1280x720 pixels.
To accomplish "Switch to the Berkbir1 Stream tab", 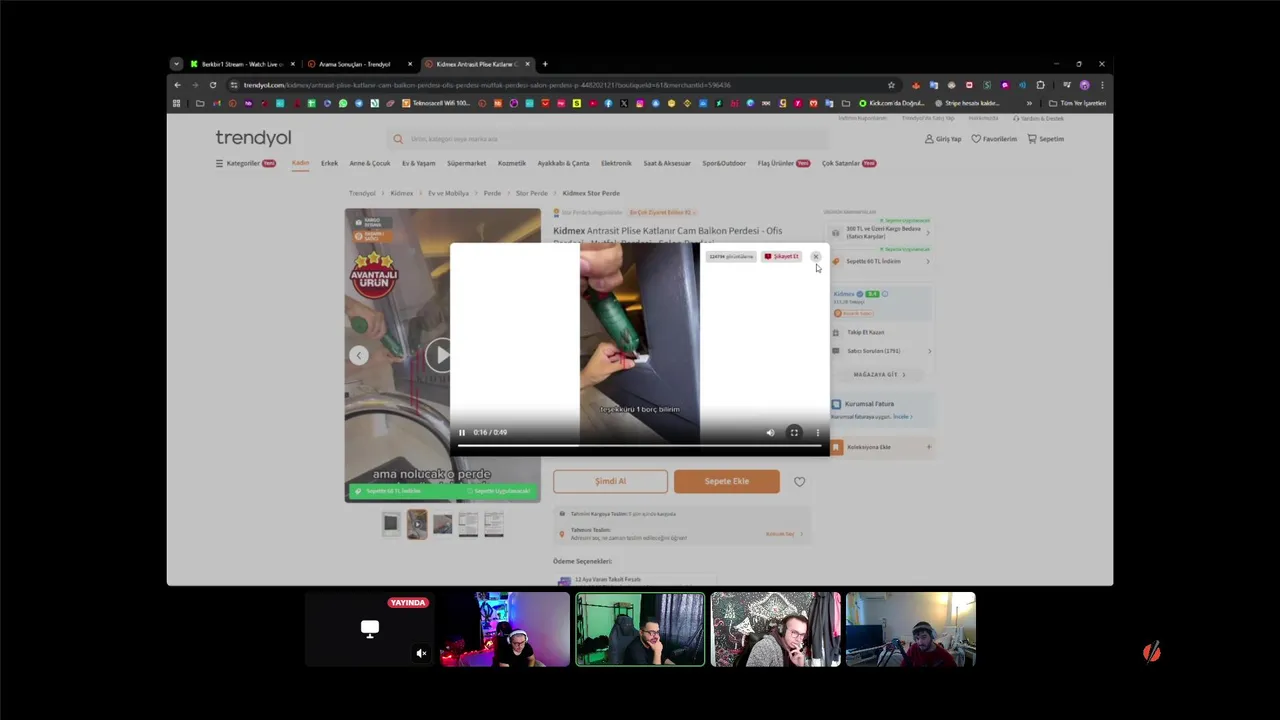I will tap(243, 64).
